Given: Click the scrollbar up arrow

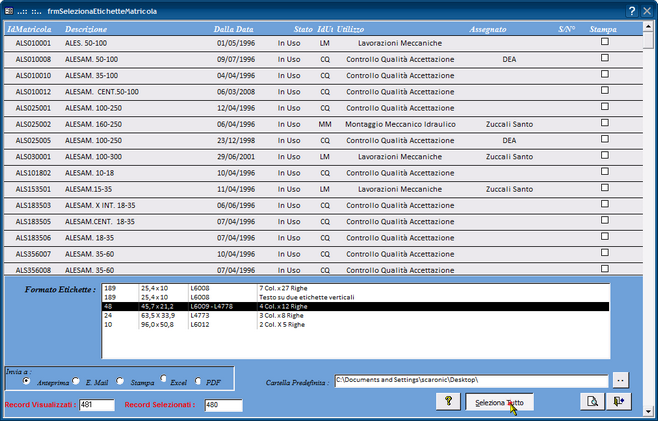Looking at the screenshot, I should pyautogui.click(x=649, y=26).
